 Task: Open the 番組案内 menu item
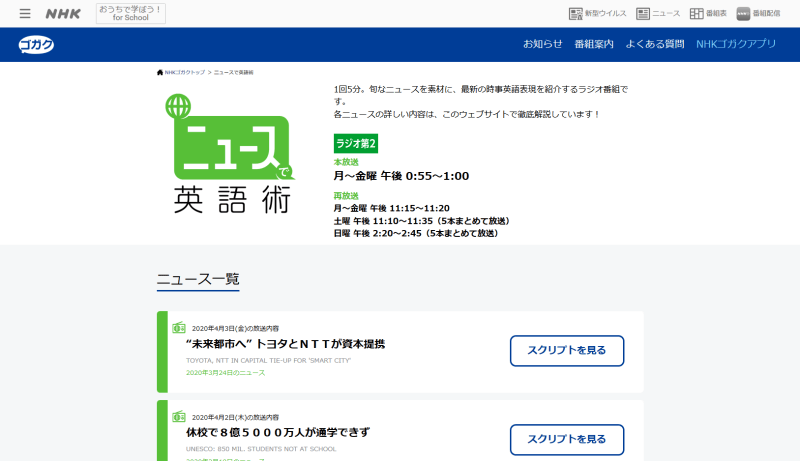tap(594, 44)
